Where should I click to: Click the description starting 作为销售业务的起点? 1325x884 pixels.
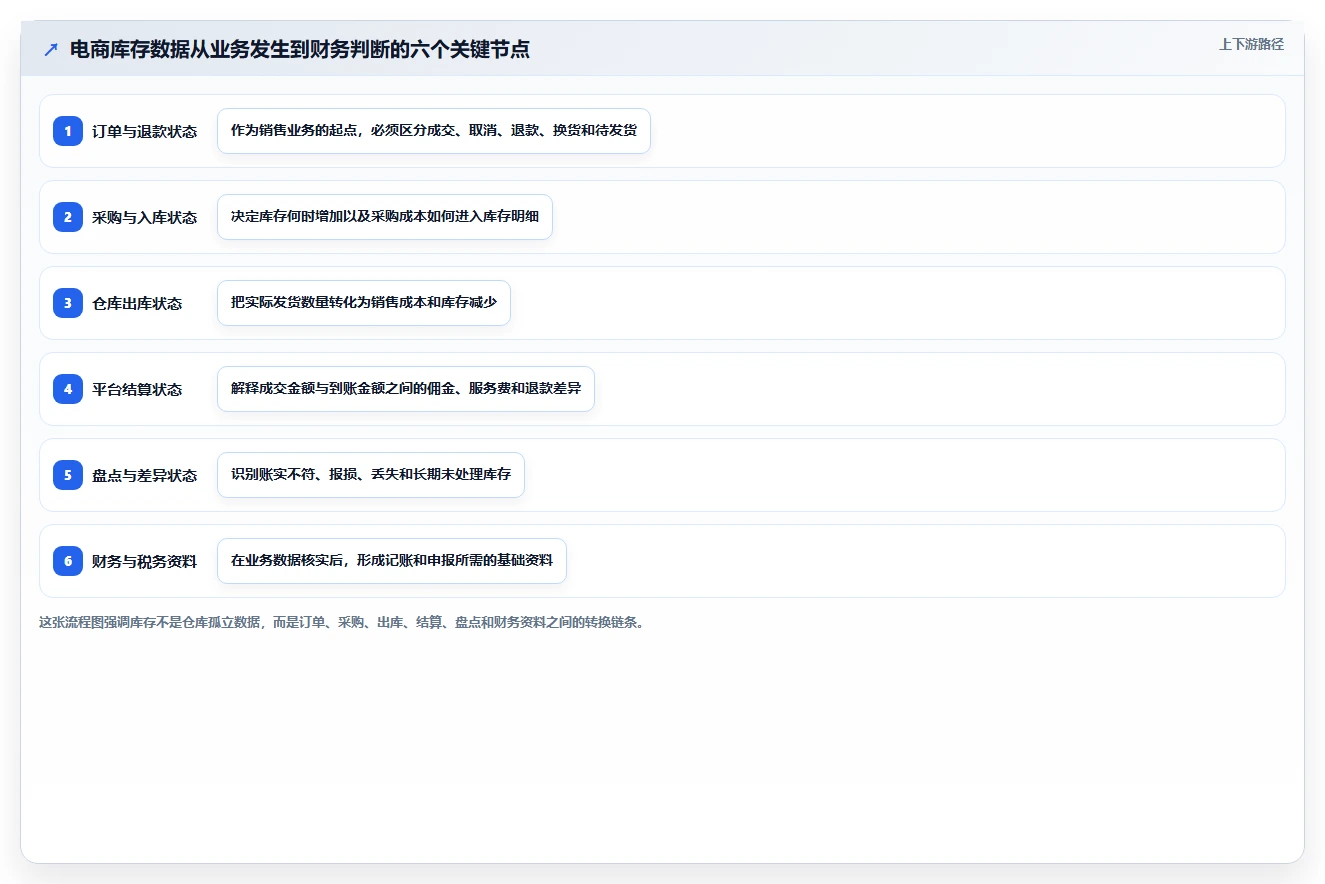pyautogui.click(x=434, y=131)
